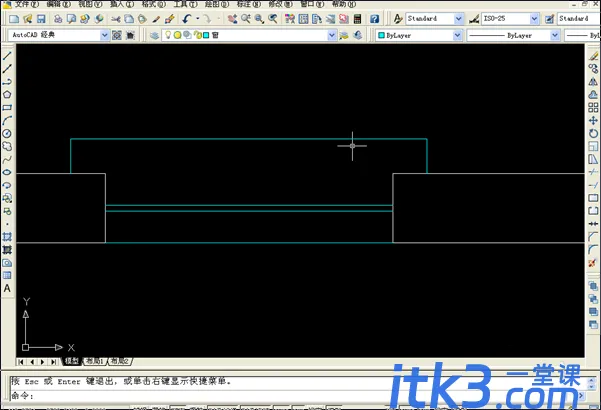Click the Match Properties brush icon
The width and height of the screenshot is (601, 410).
pyautogui.click(x=156, y=19)
